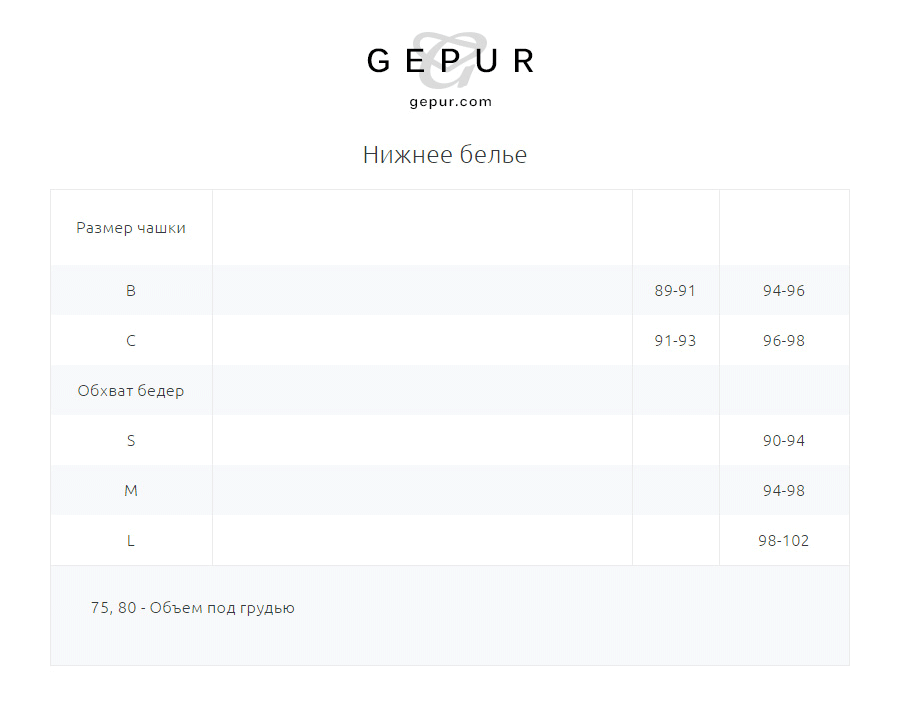900x713 pixels.
Task: Click the GEPUR logo emblem
Action: (450, 60)
